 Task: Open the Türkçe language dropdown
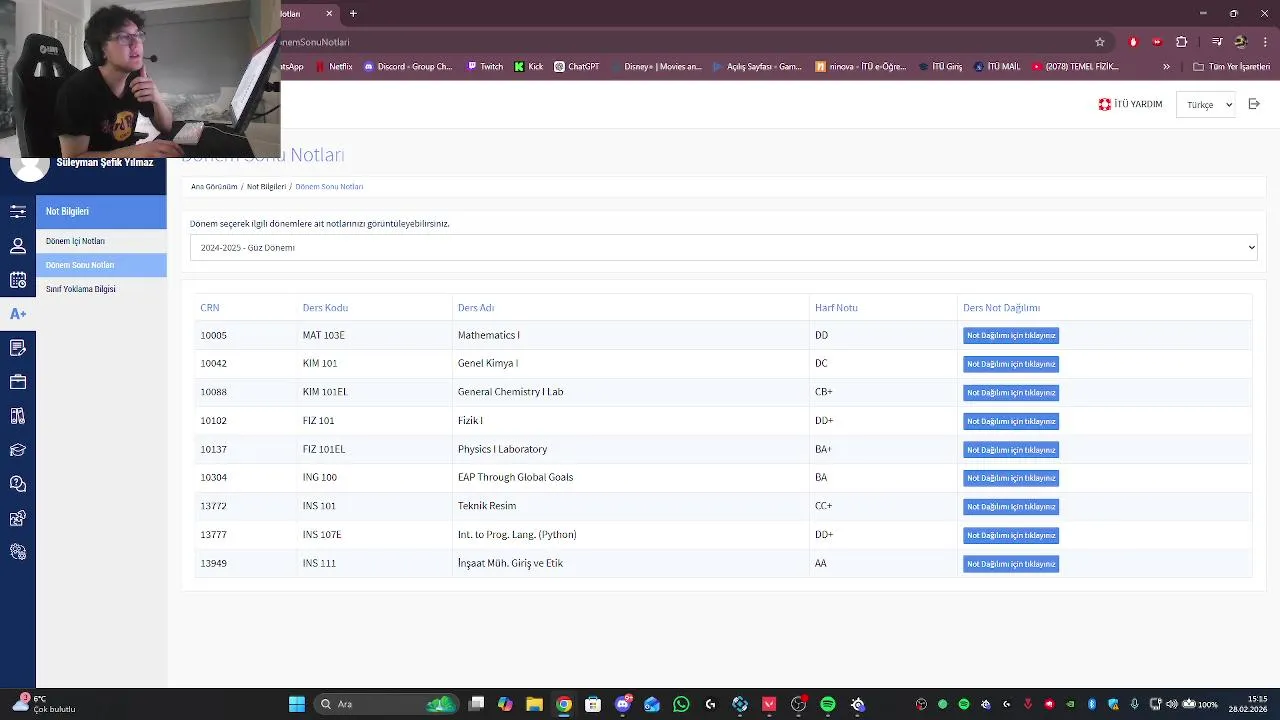coord(1207,104)
